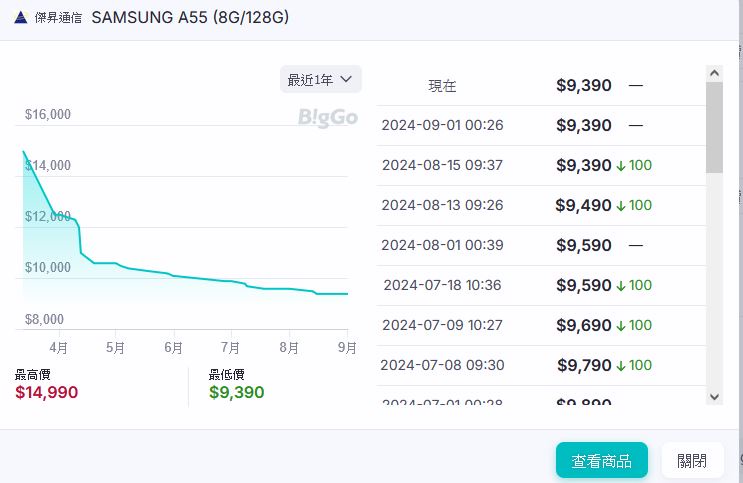This screenshot has width=743, height=483.
Task: Click the scrollbar down arrow
Action: coord(714,397)
